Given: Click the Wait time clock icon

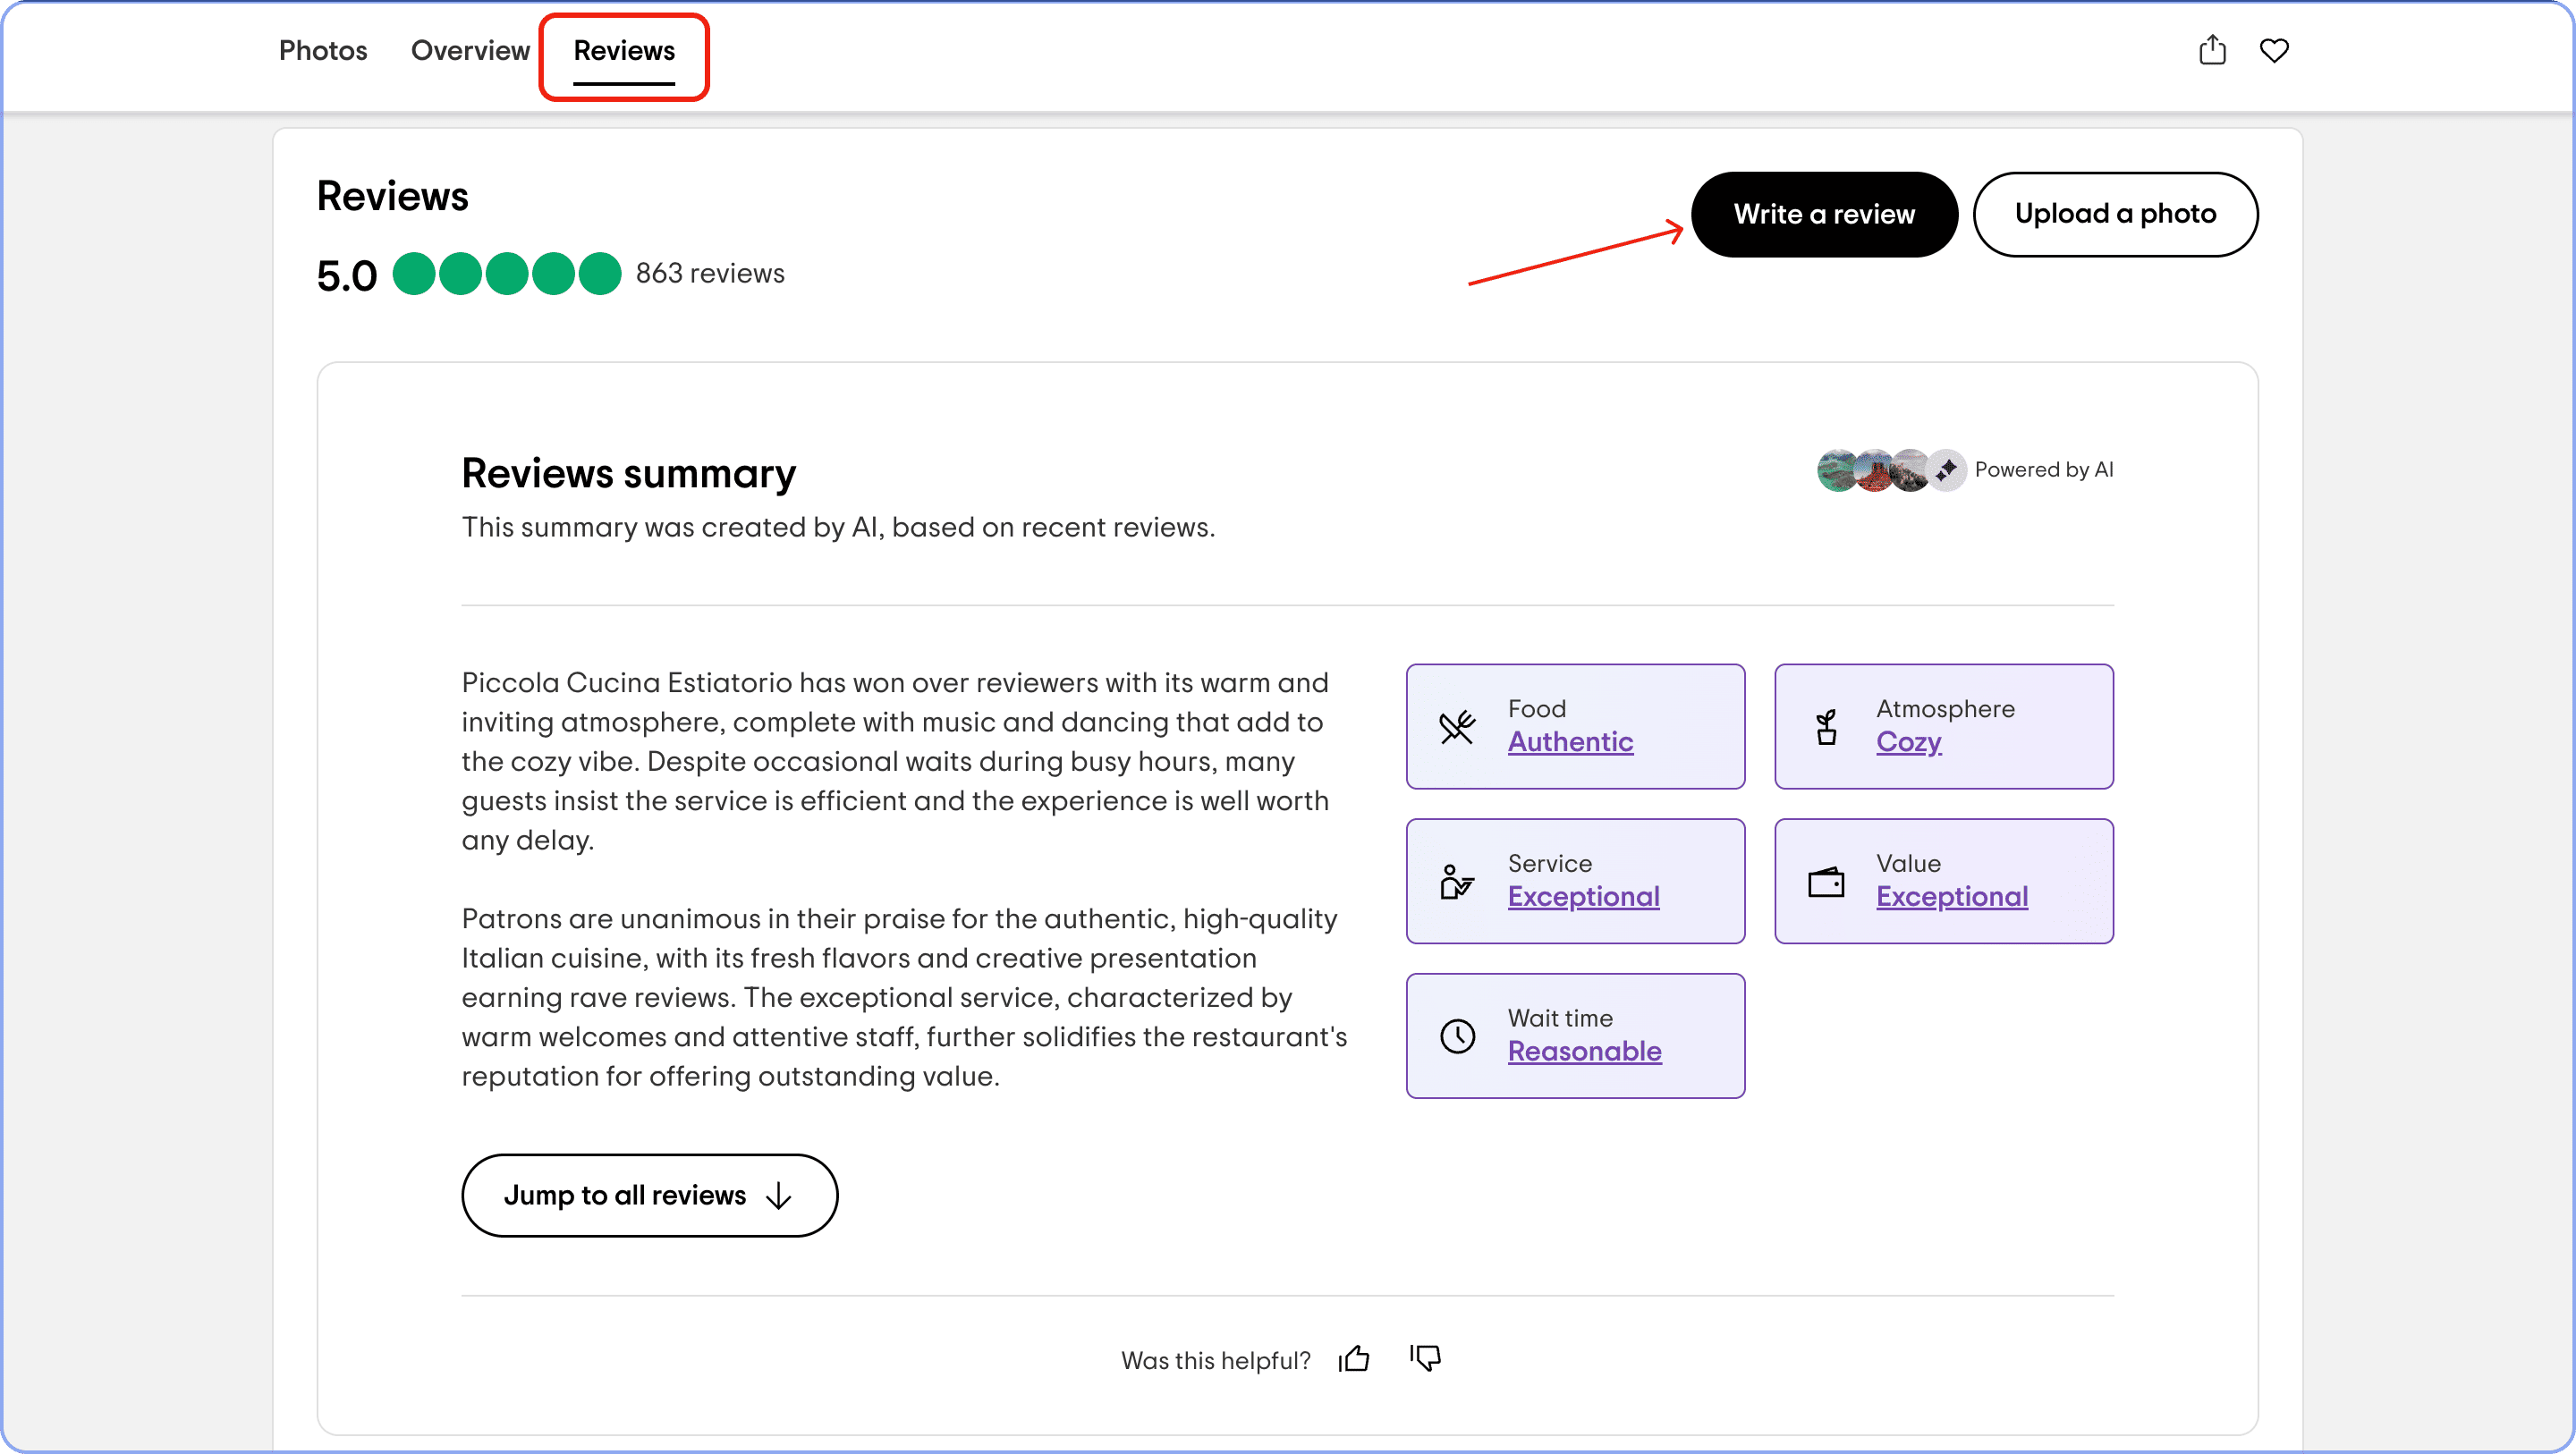Looking at the screenshot, I should [x=1457, y=1036].
